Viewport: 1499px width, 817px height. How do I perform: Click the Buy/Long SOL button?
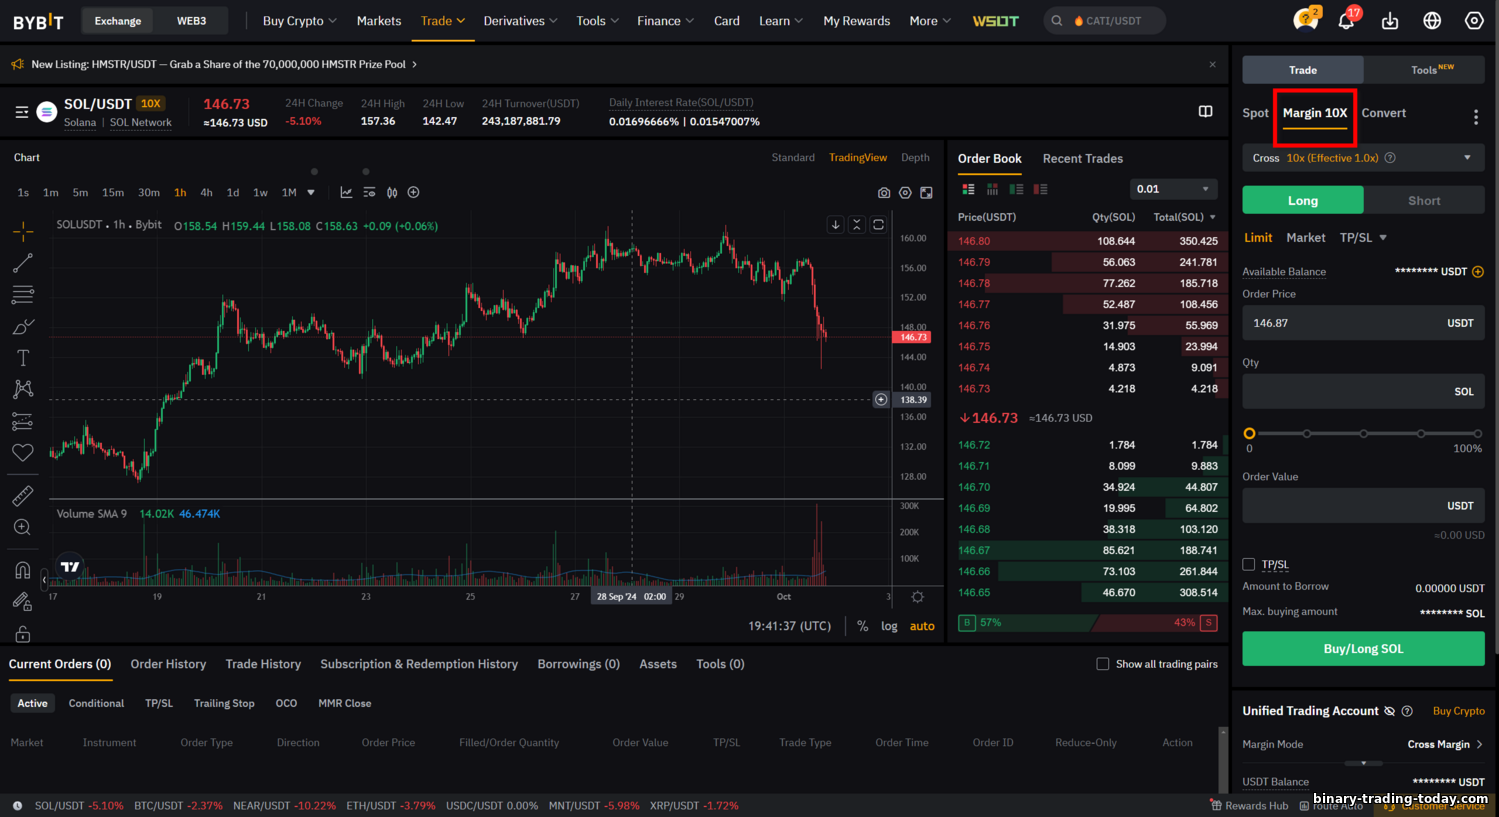pyautogui.click(x=1363, y=649)
